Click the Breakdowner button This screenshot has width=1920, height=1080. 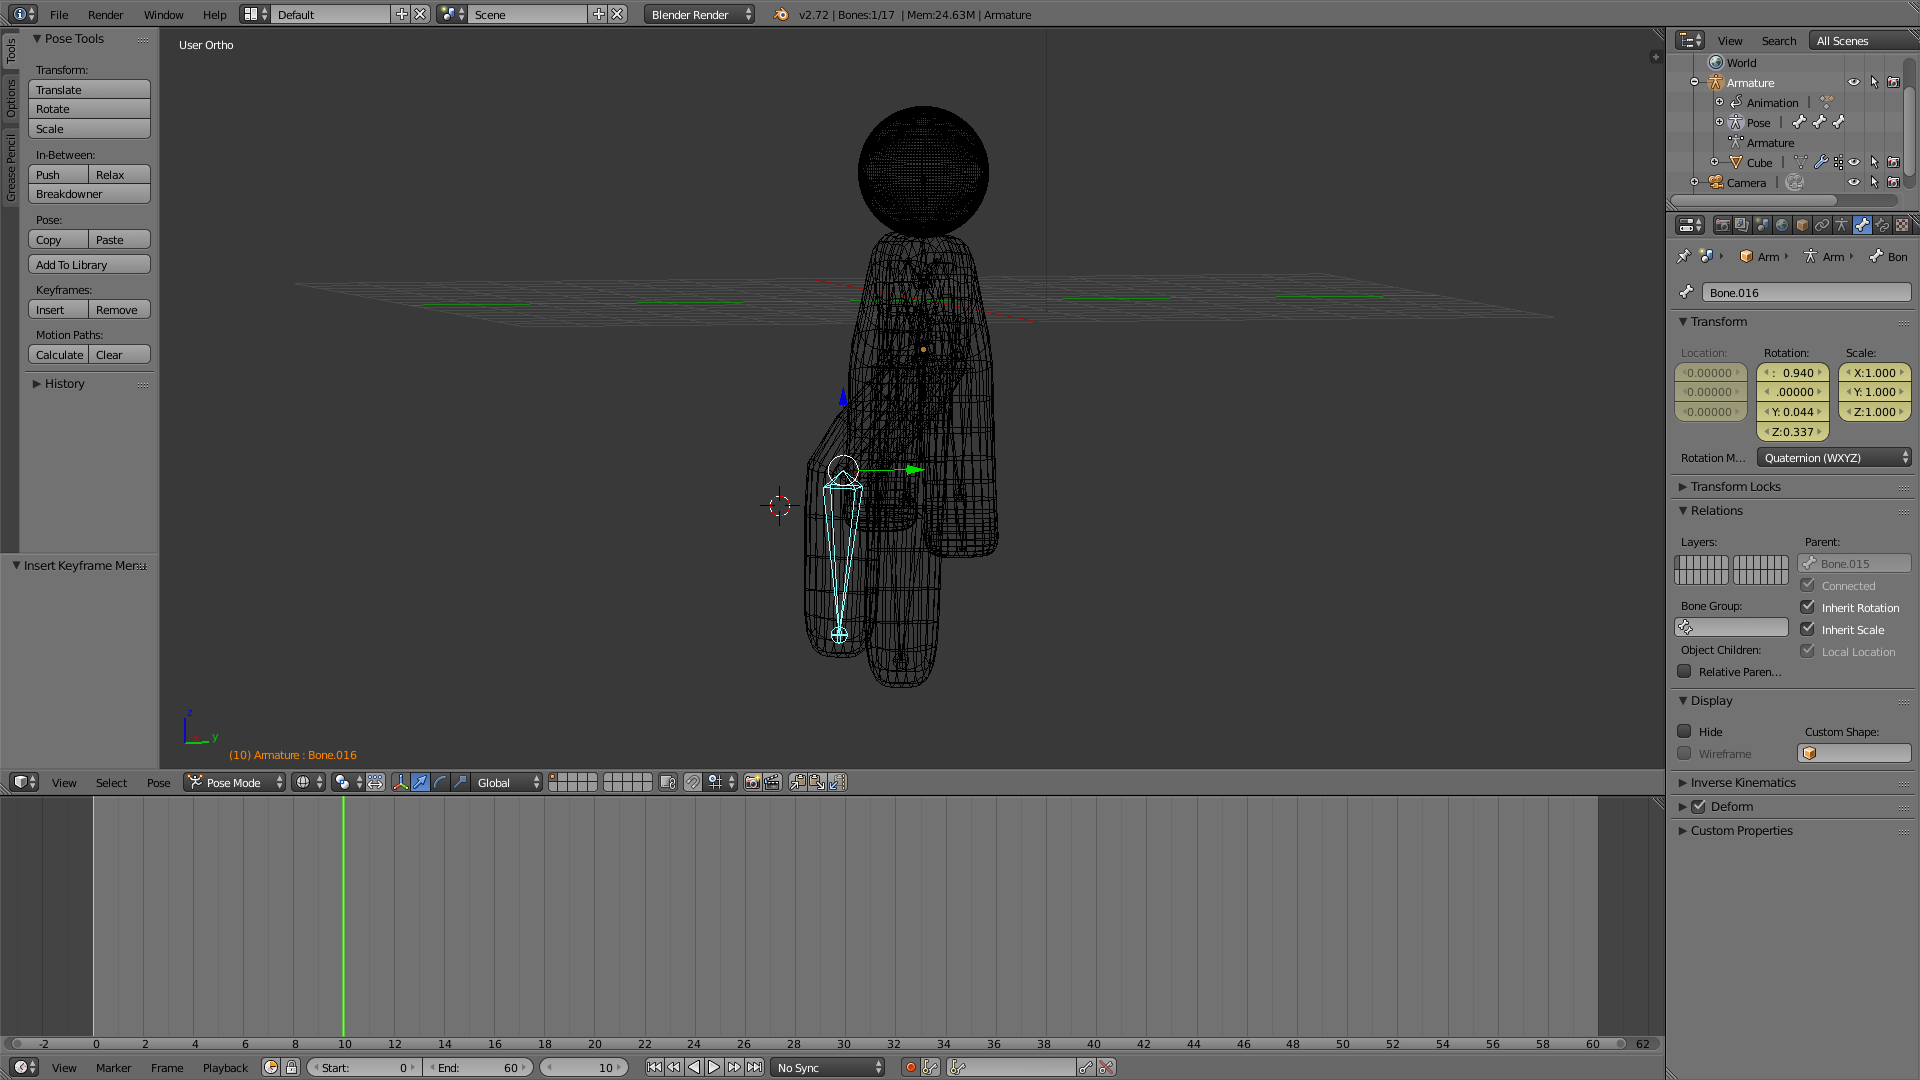(89, 194)
